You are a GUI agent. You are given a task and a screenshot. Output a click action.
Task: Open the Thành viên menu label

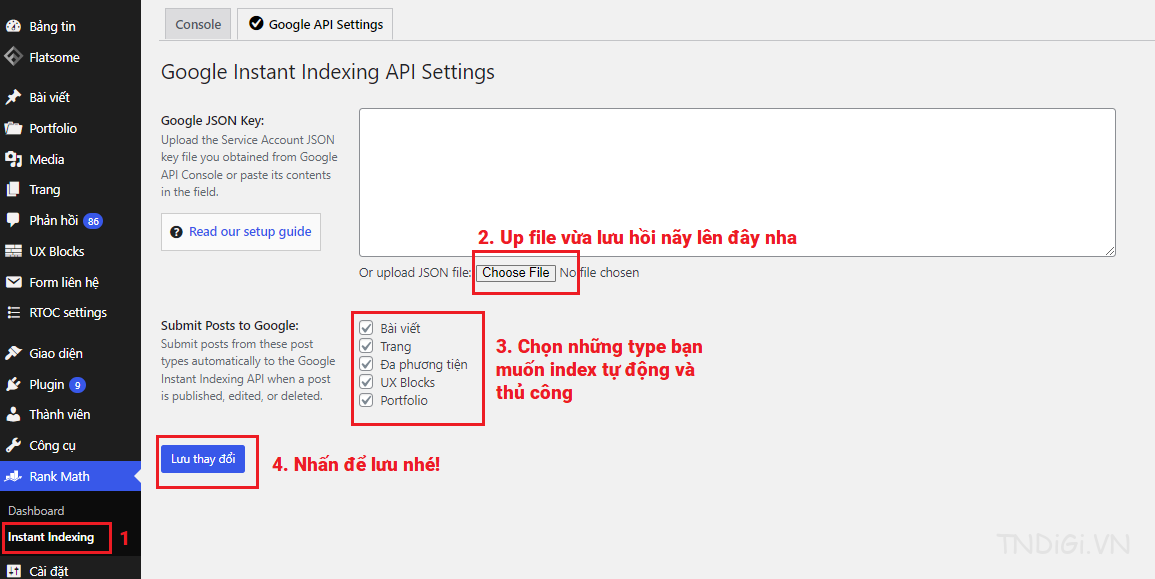[x=60, y=415]
